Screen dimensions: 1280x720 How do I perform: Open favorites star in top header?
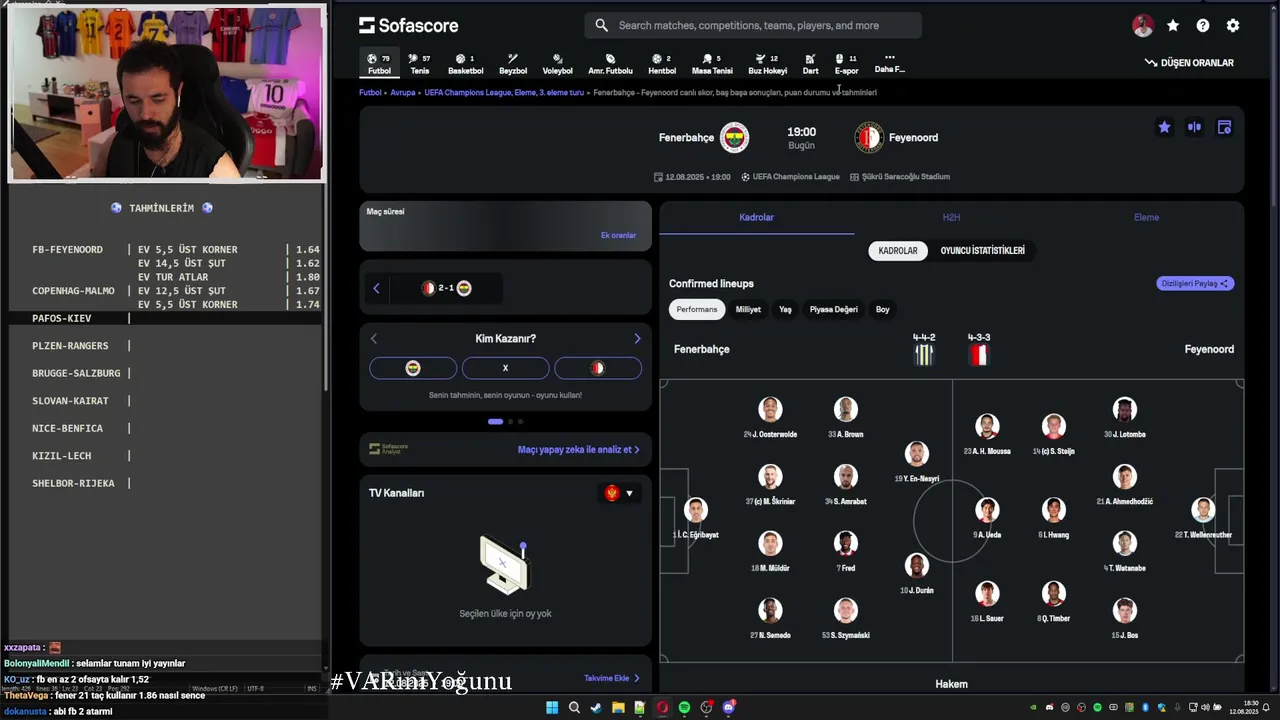[x=1173, y=26]
